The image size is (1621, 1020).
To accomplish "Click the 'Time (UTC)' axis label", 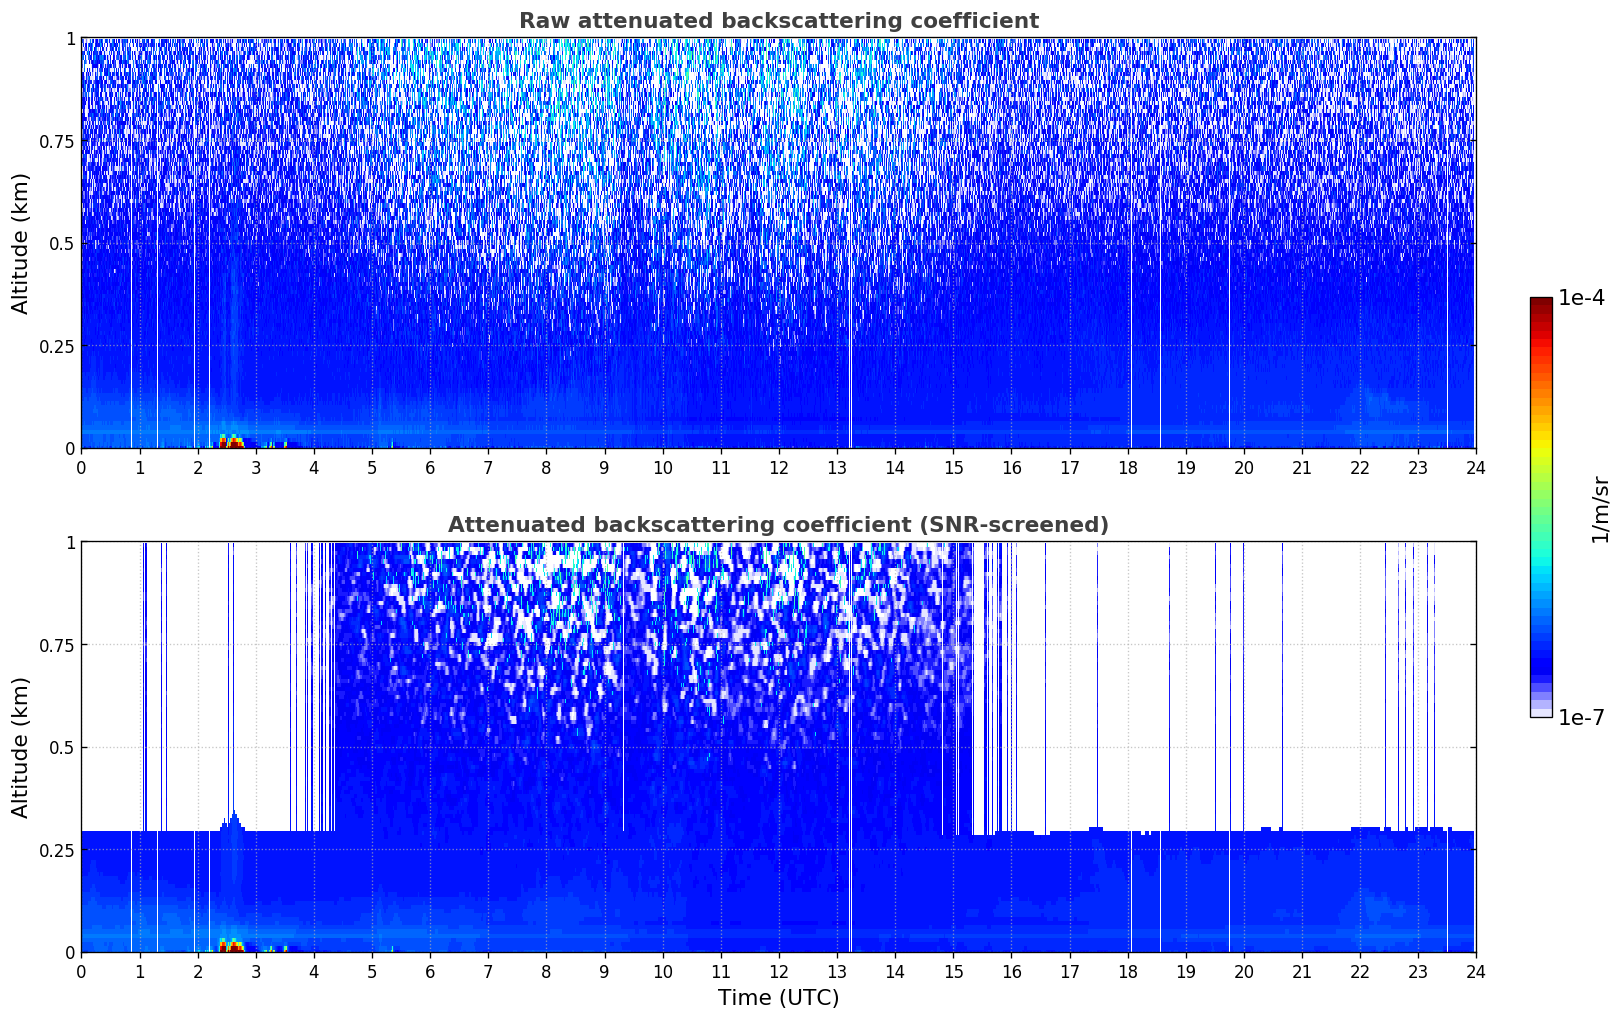I will click(778, 997).
